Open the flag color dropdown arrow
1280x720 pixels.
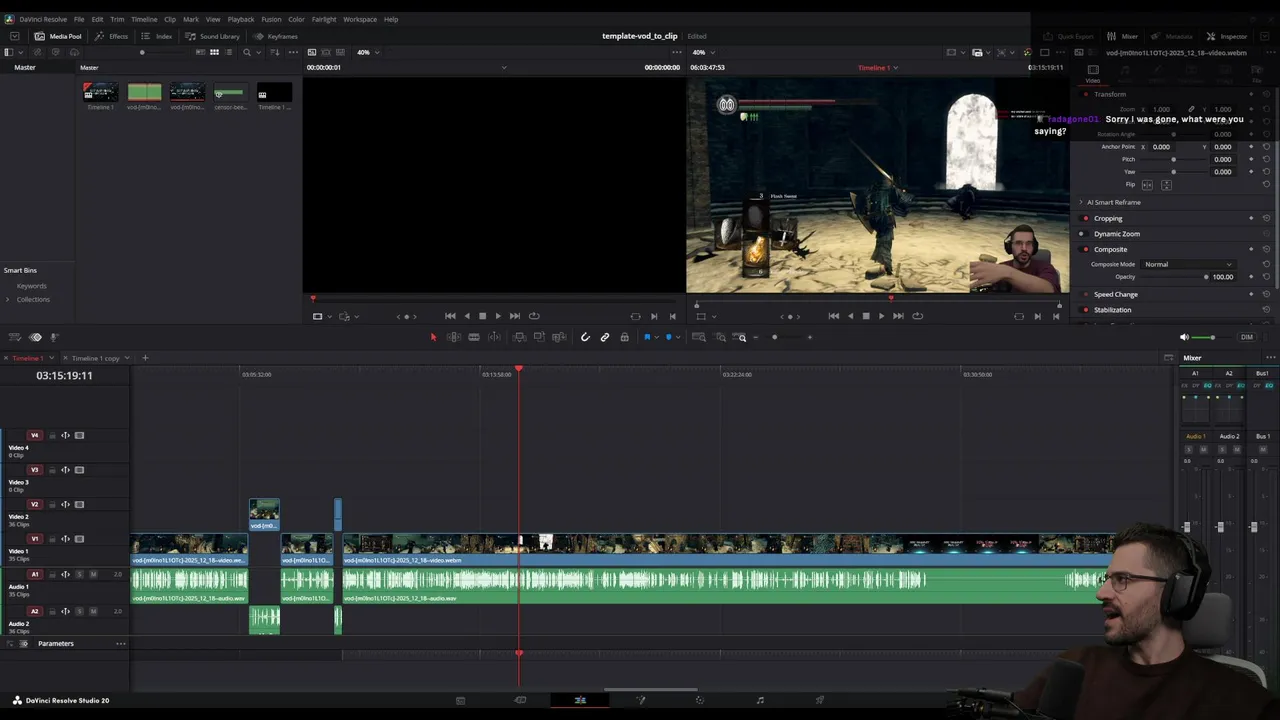tap(656, 337)
